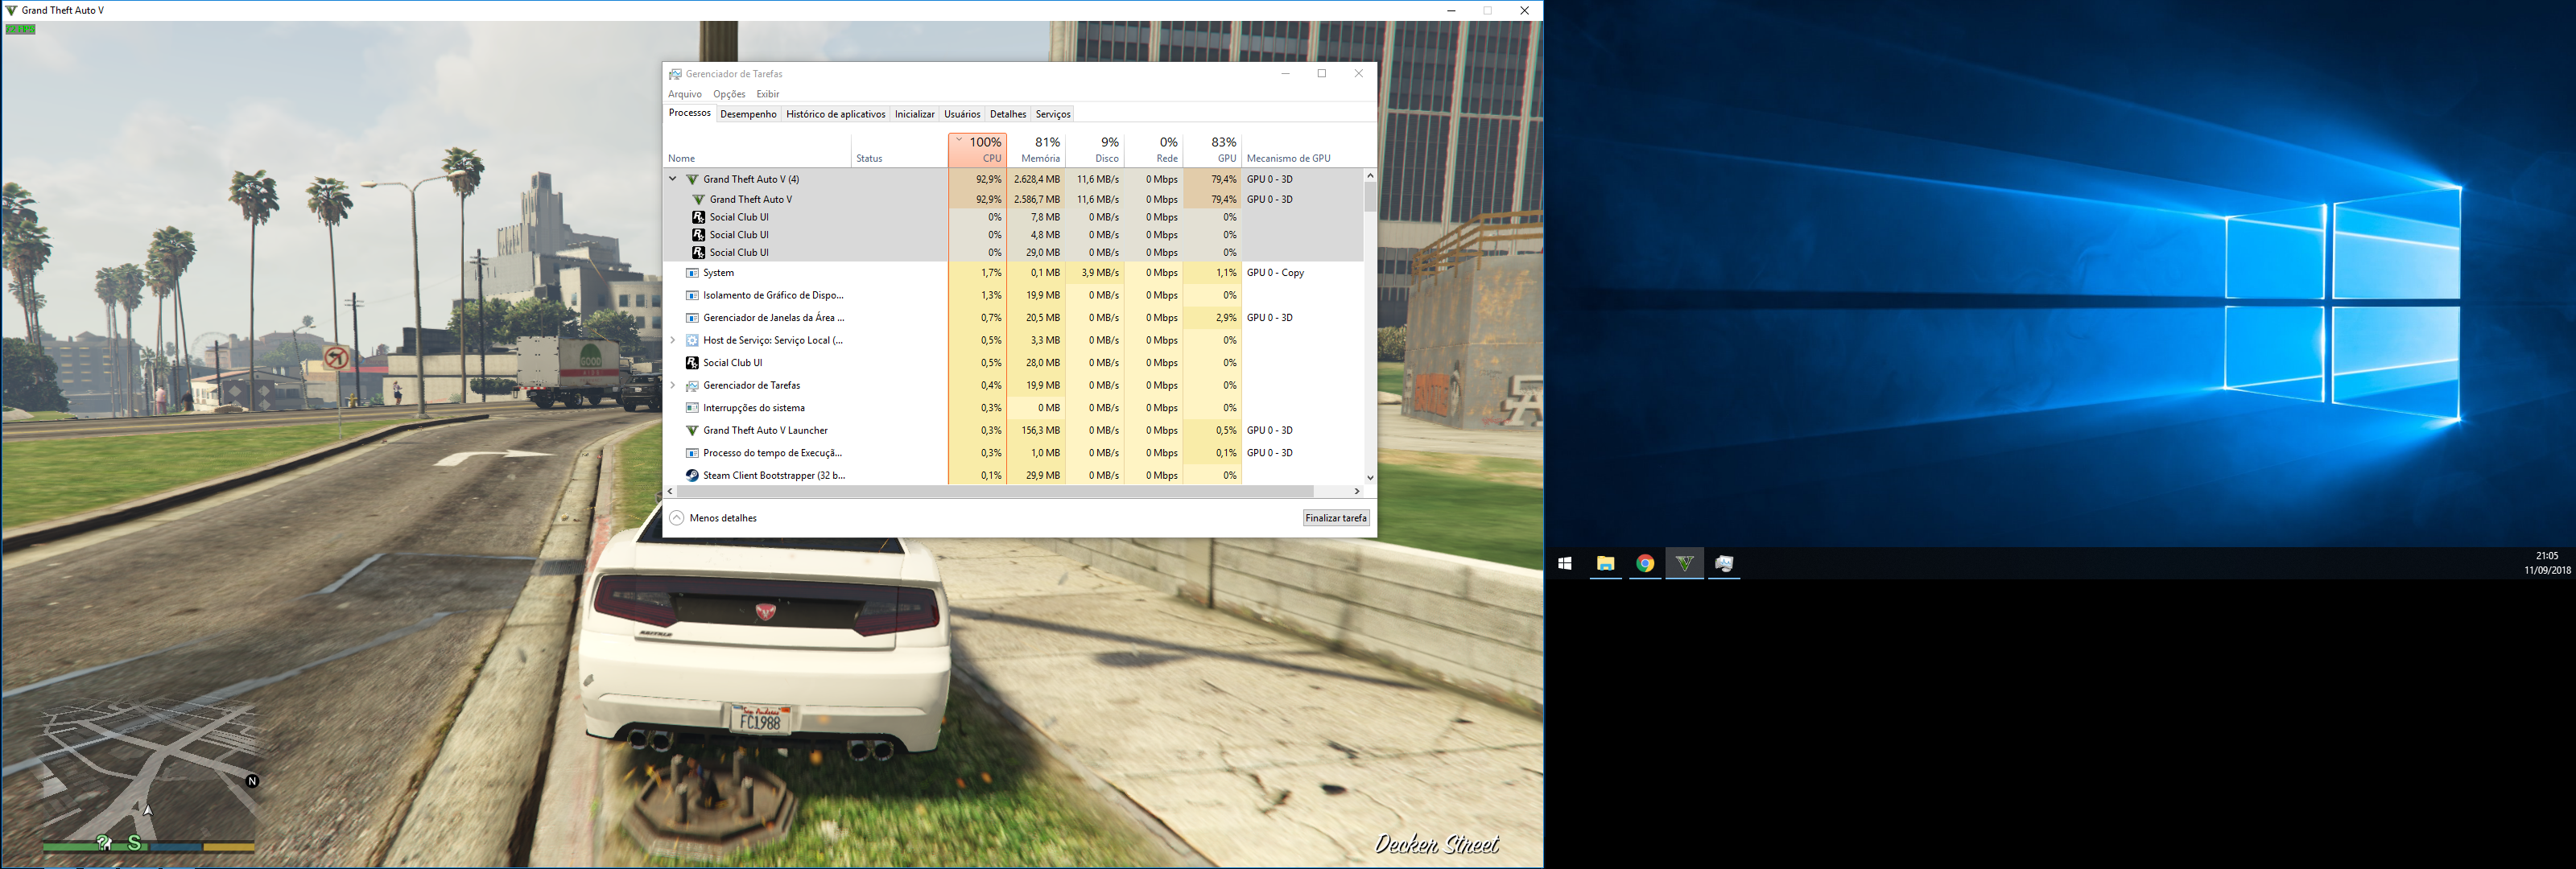The image size is (2576, 869).
Task: Click the Social Club UI icon with 29,0 MB
Action: [x=698, y=253]
